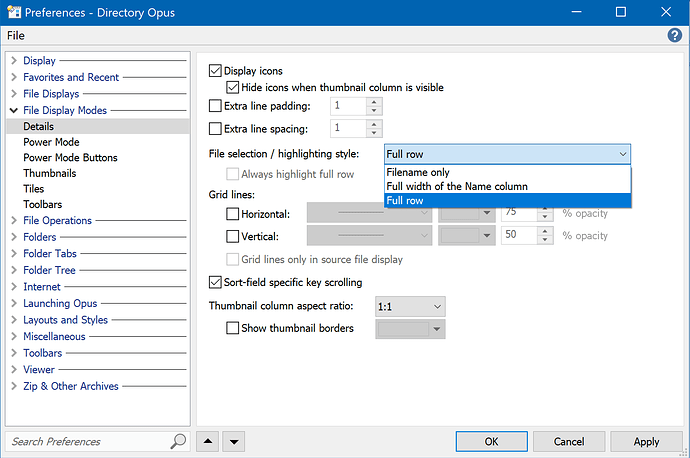Expand the Miscellaneous category

(x=14, y=336)
